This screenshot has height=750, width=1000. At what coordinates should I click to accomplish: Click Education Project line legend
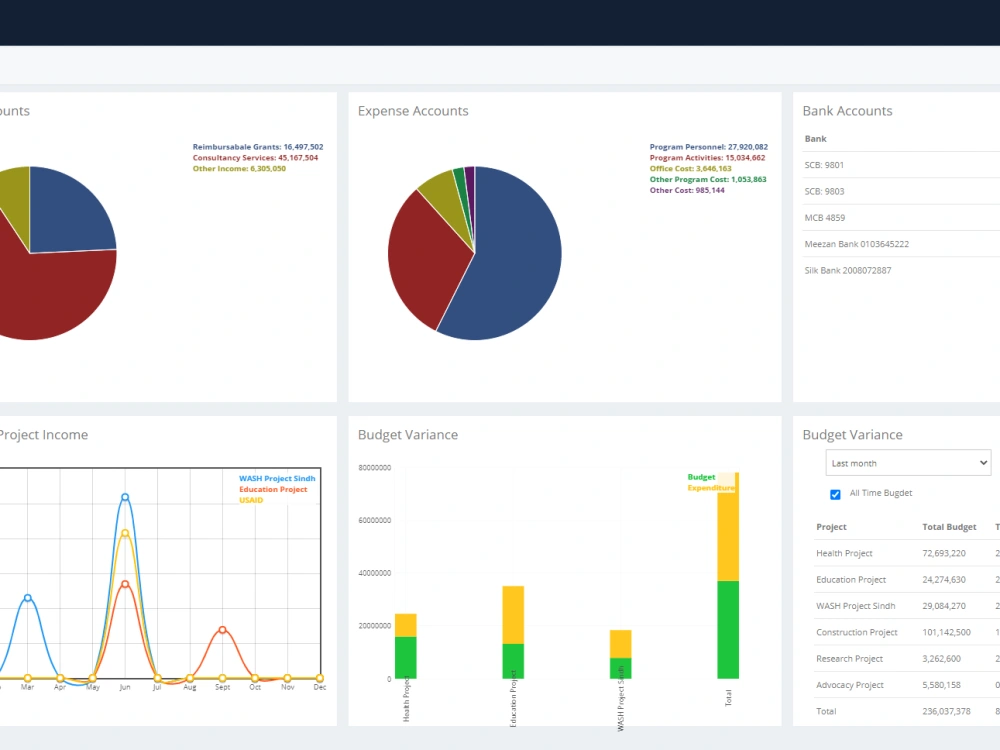click(x=273, y=489)
